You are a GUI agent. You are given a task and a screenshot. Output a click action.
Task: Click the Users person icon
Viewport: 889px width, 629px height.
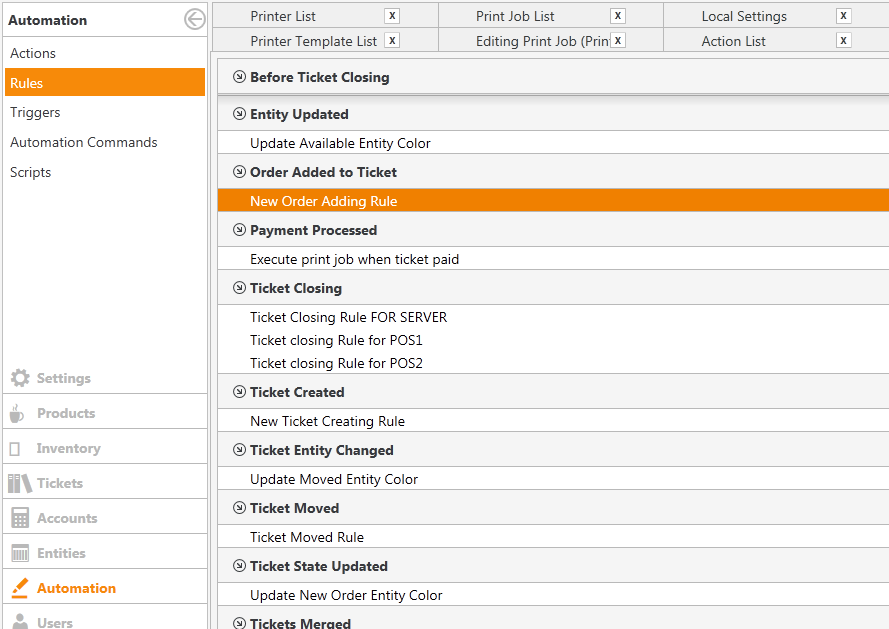tap(20, 622)
